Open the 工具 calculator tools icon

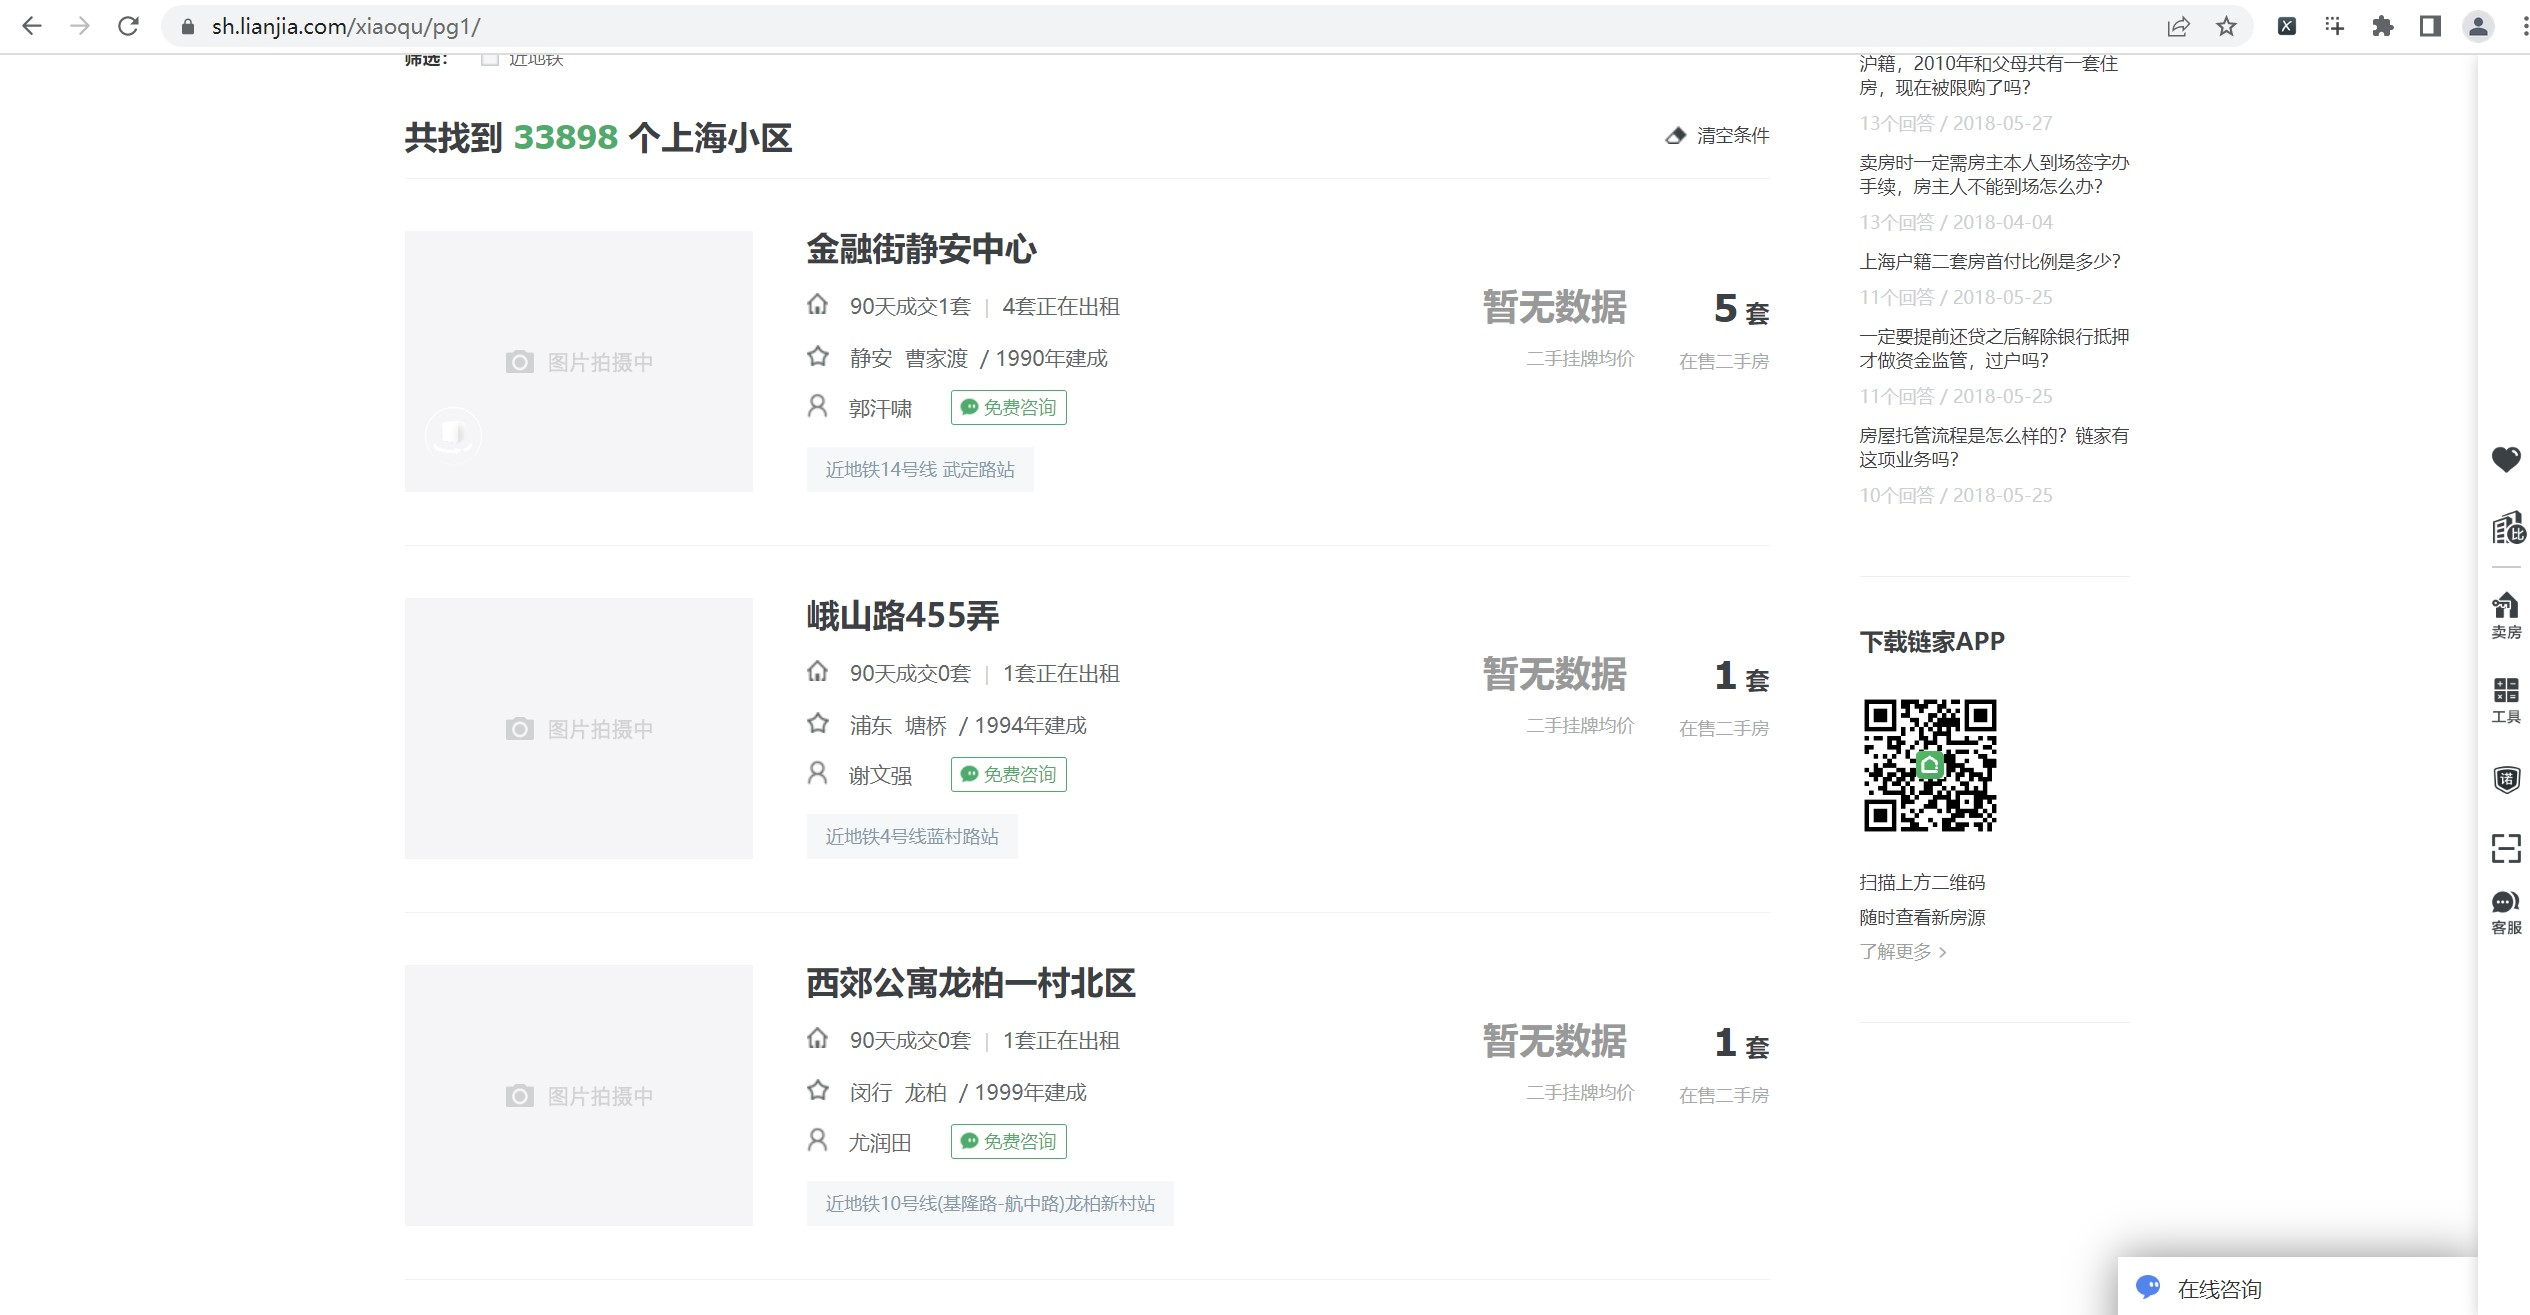[x=2505, y=699]
